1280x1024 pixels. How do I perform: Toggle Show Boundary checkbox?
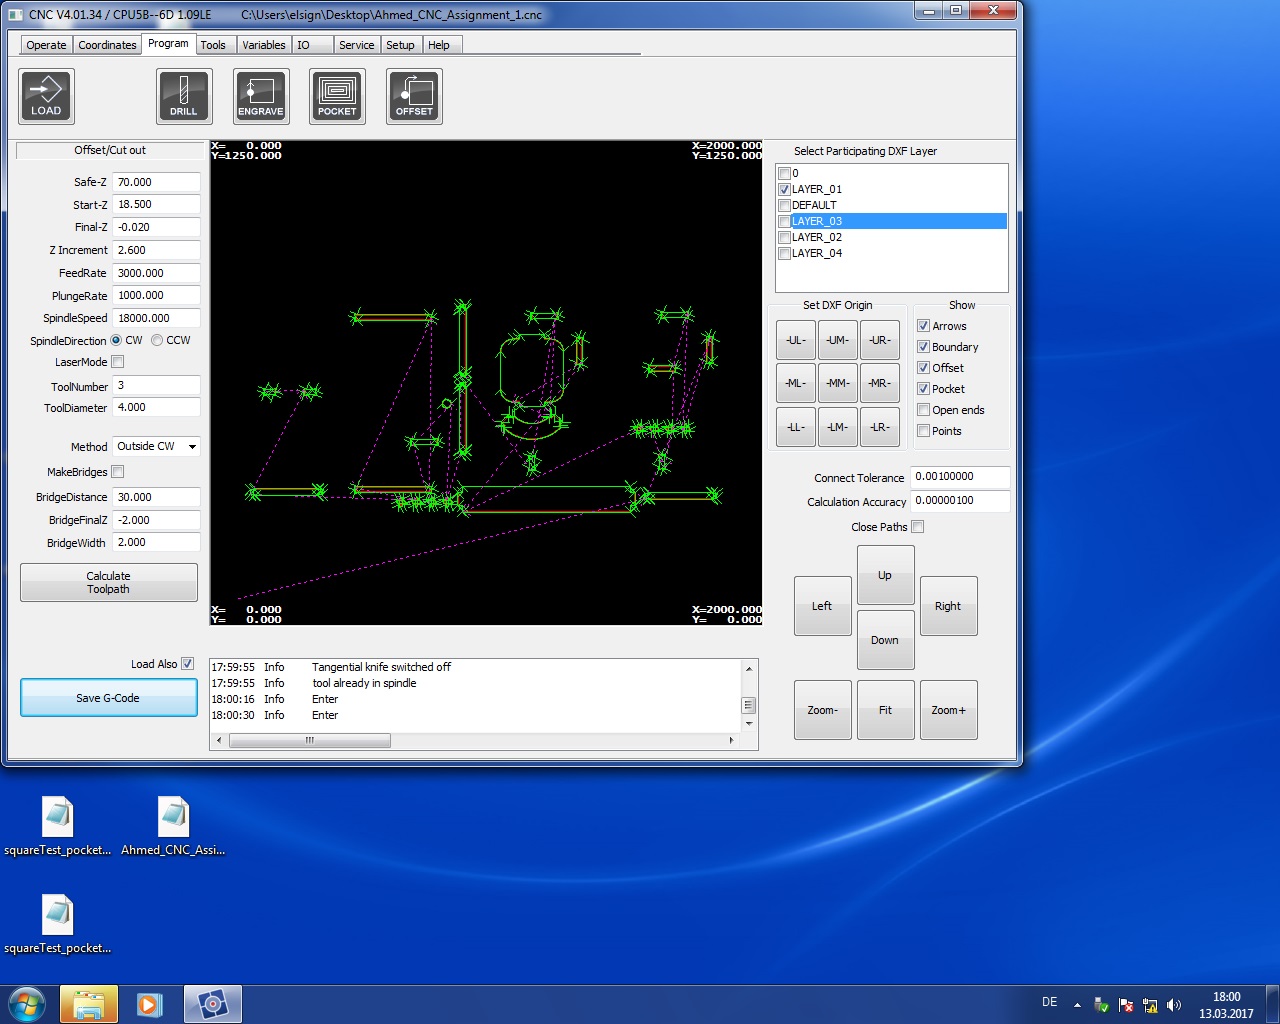pyautogui.click(x=924, y=347)
